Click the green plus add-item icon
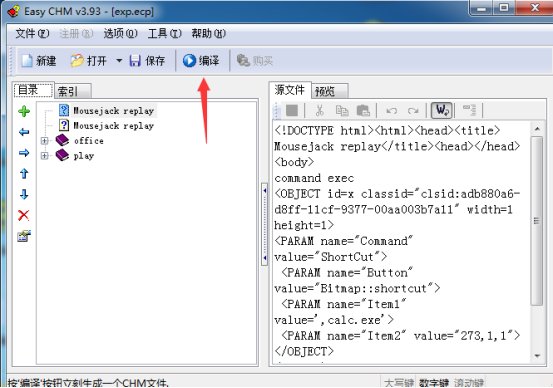553x388 pixels. point(24,111)
